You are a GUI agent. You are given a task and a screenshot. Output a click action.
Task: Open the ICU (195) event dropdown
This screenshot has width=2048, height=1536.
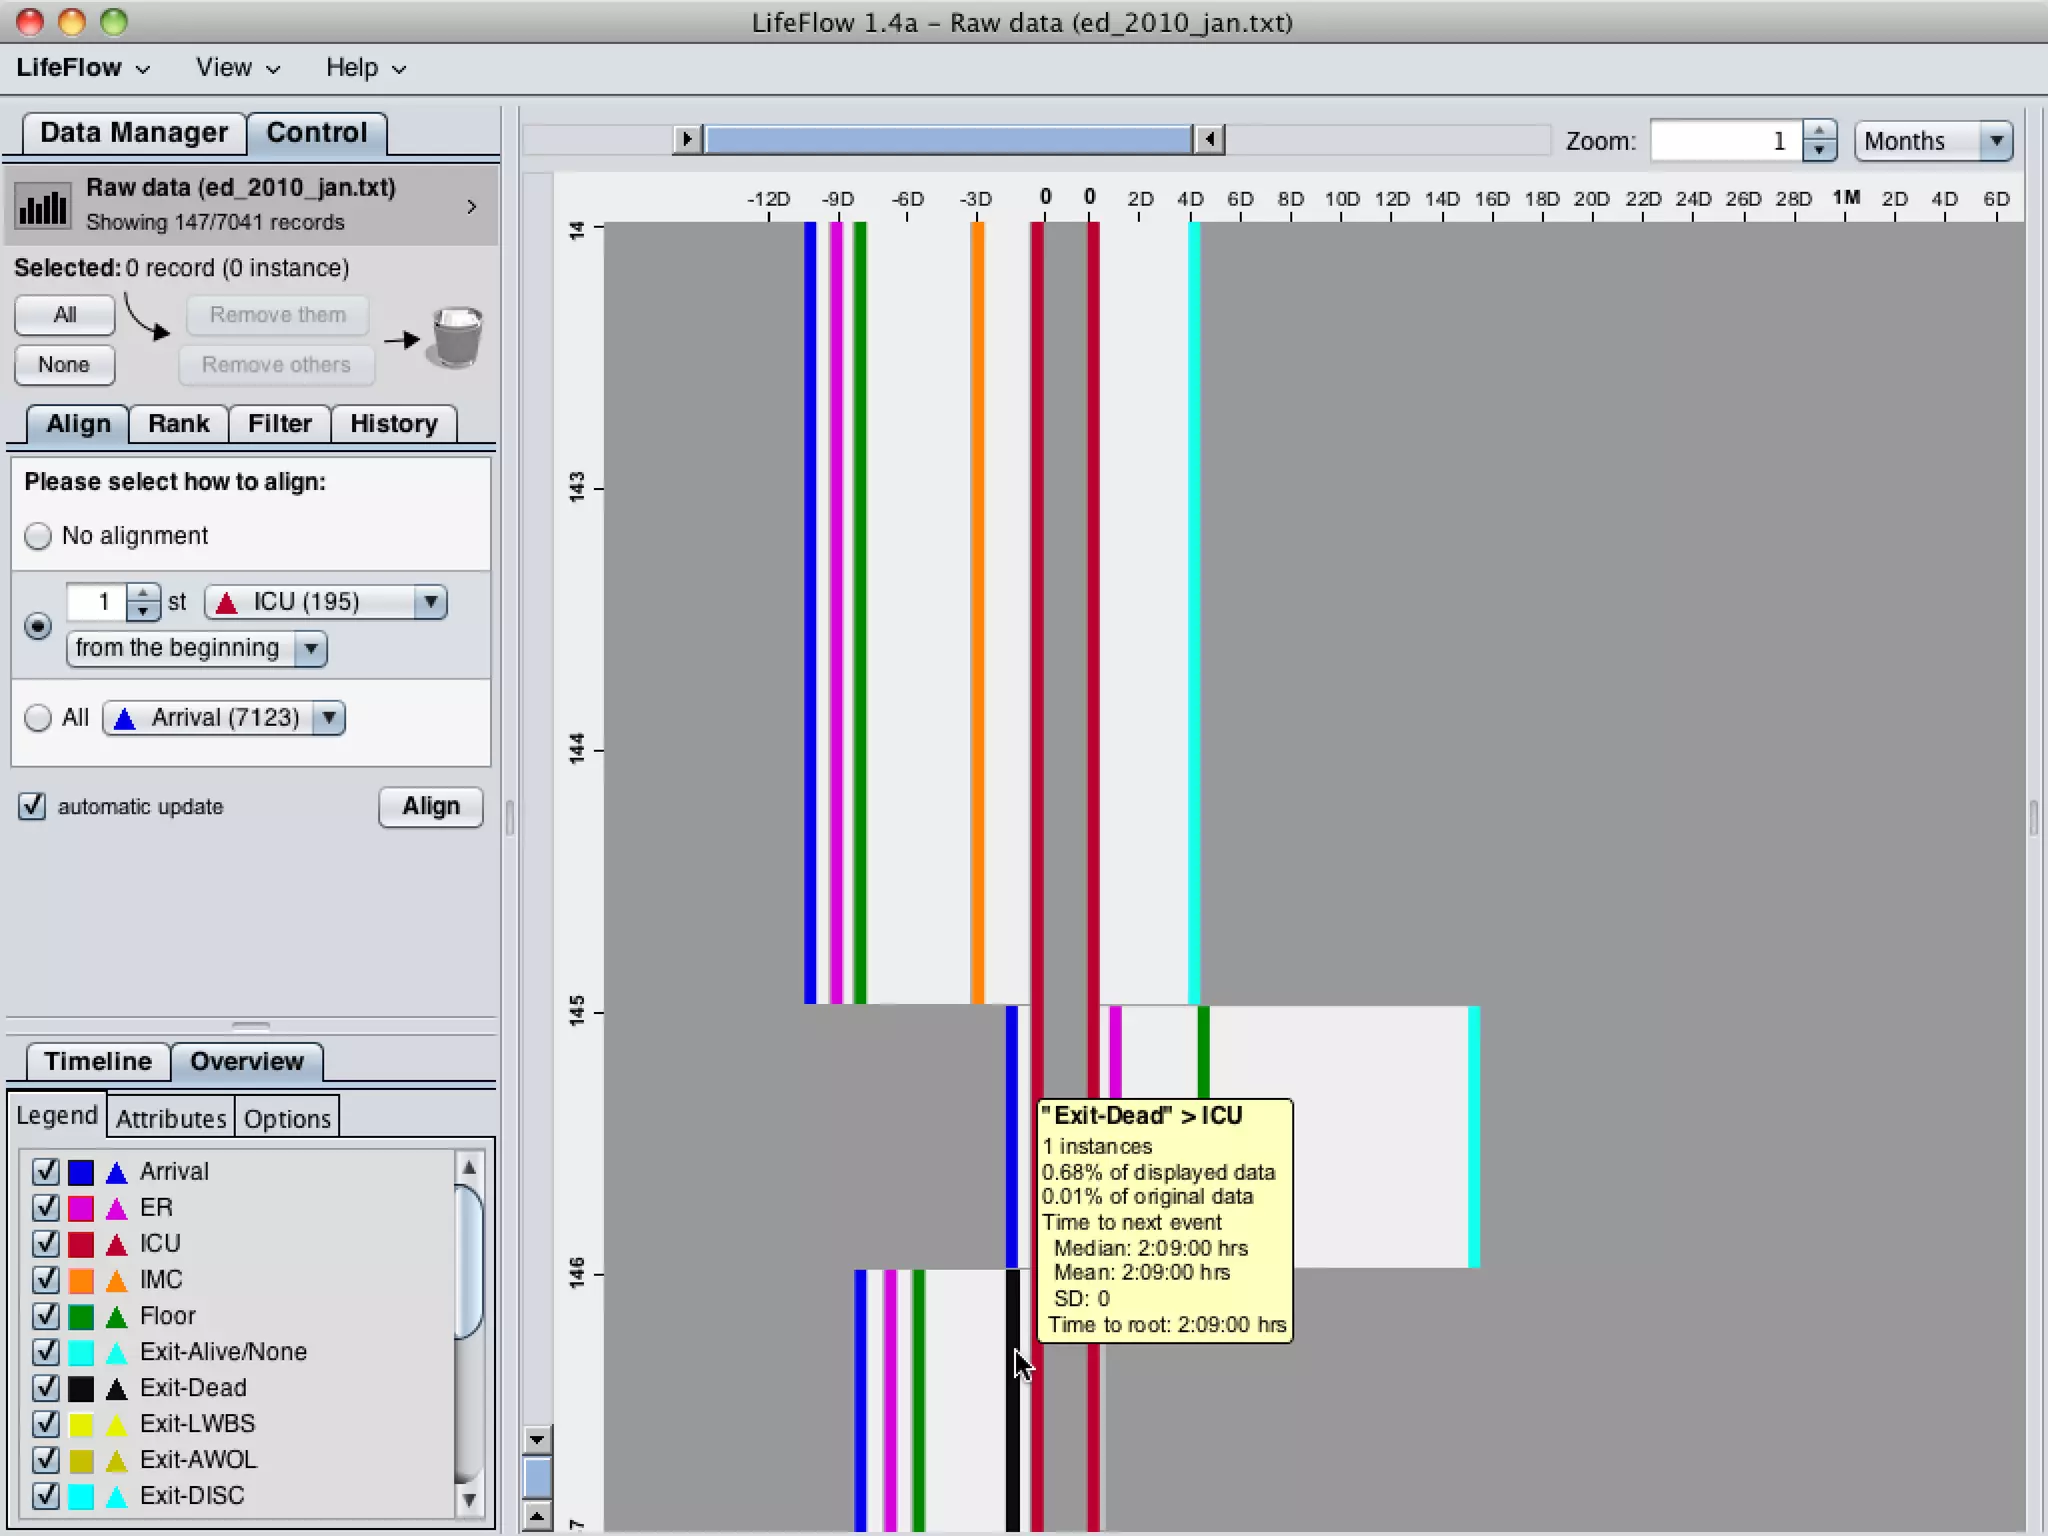pos(326,602)
